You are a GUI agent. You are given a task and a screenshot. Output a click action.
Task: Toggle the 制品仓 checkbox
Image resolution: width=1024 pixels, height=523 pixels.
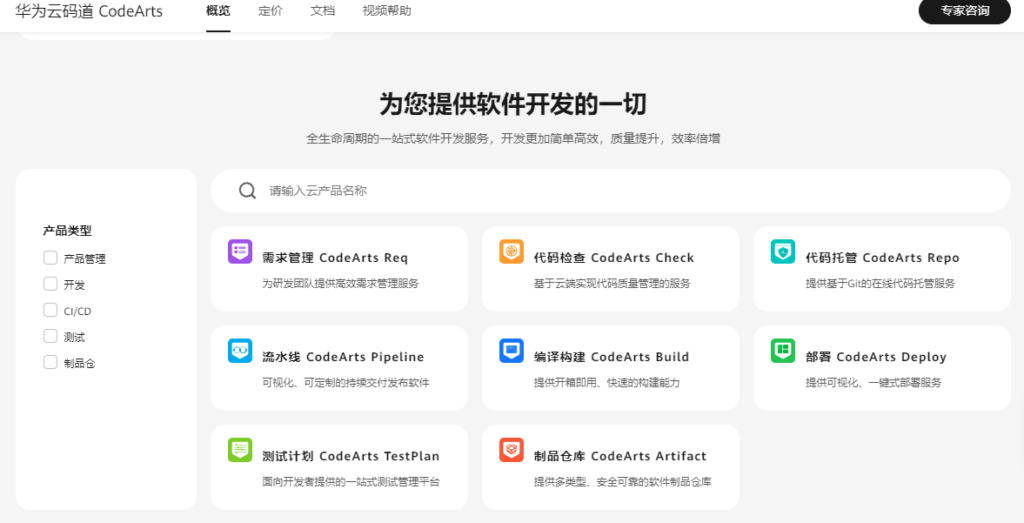coord(50,362)
